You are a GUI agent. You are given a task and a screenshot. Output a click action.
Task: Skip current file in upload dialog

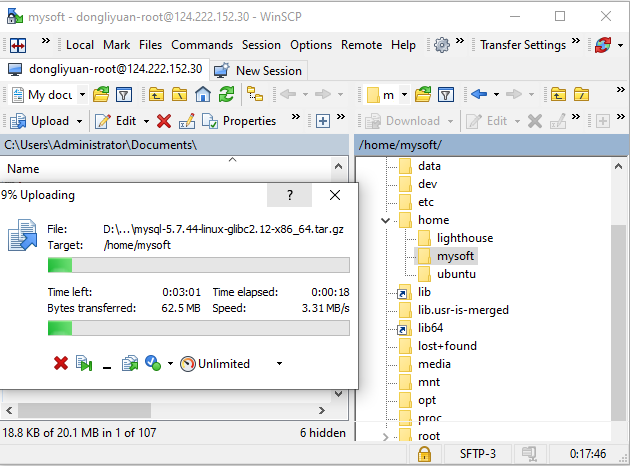(84, 364)
